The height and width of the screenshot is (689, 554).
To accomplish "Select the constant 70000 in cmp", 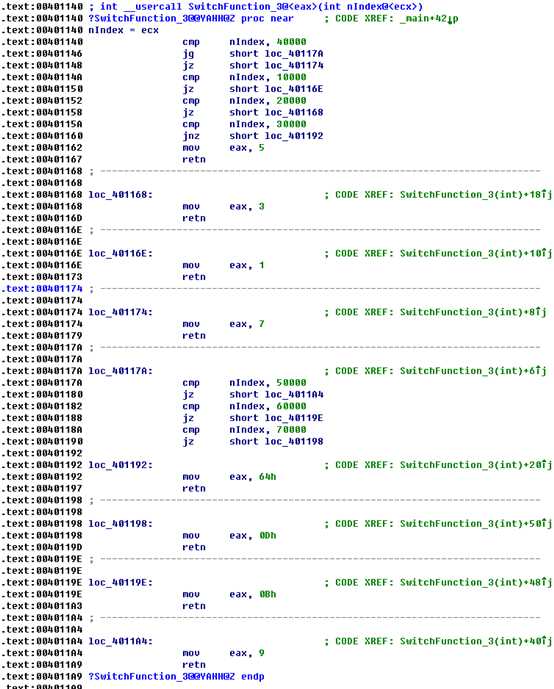I will (x=291, y=430).
